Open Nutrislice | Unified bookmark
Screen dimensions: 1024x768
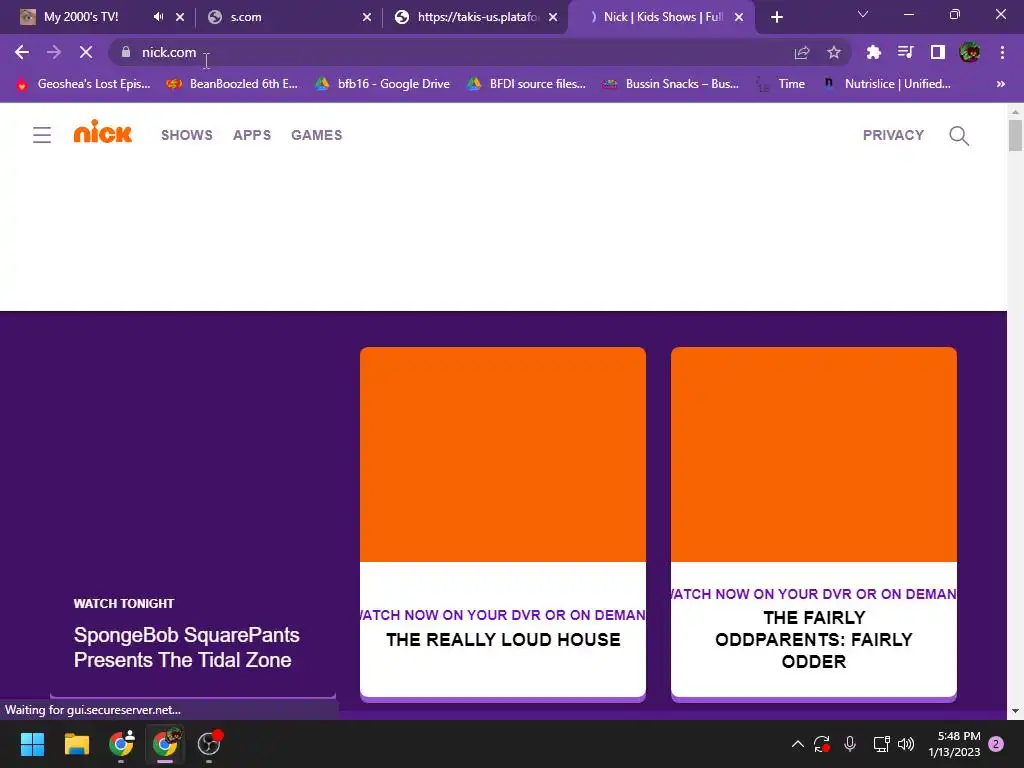pyautogui.click(x=887, y=84)
